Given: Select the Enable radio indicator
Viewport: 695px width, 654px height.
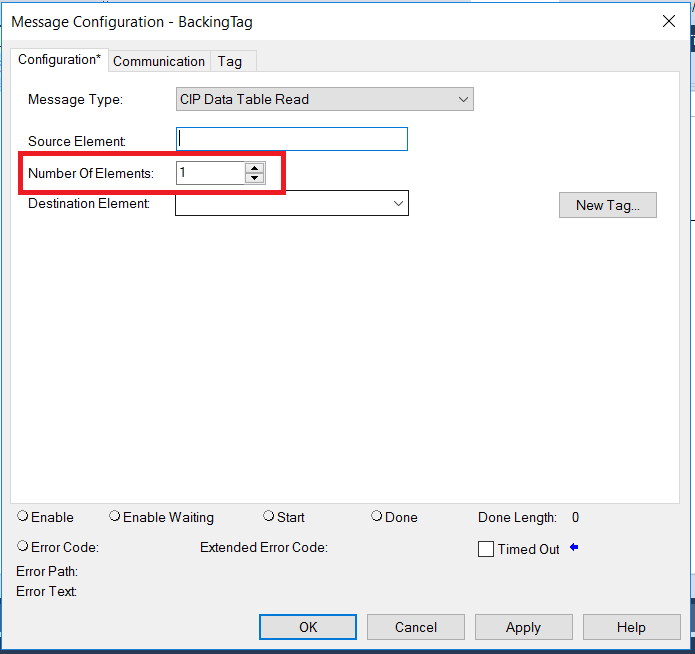Looking at the screenshot, I should [23, 516].
